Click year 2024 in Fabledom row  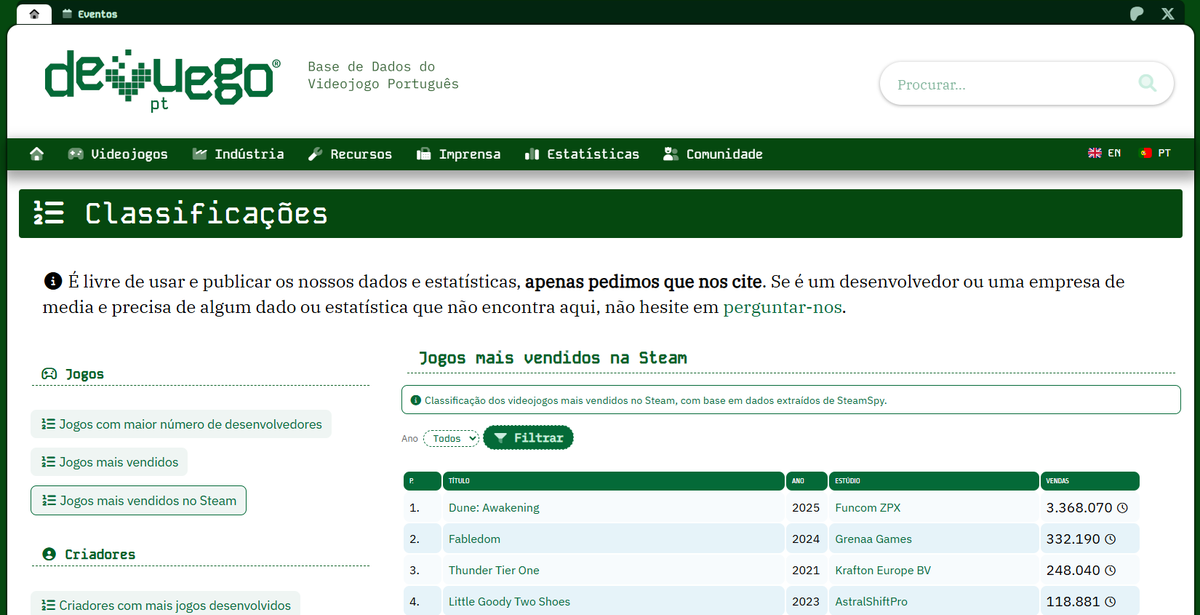pos(805,539)
